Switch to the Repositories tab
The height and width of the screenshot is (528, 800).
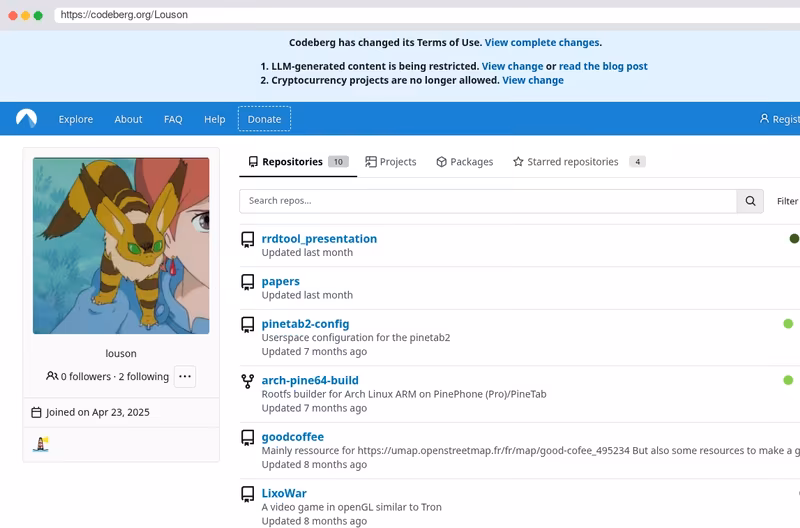coord(298,162)
